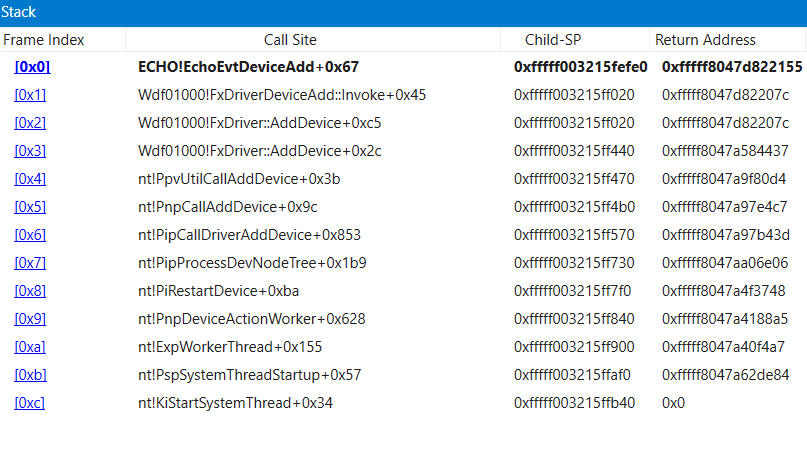Click frame [0x9] link
Viewport: 807px width, 467px height.
coord(30,319)
